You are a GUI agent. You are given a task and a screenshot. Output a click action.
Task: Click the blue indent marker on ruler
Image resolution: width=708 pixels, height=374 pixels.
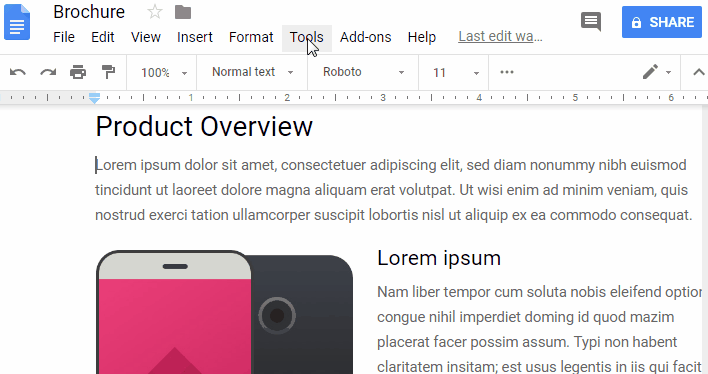coord(94,98)
